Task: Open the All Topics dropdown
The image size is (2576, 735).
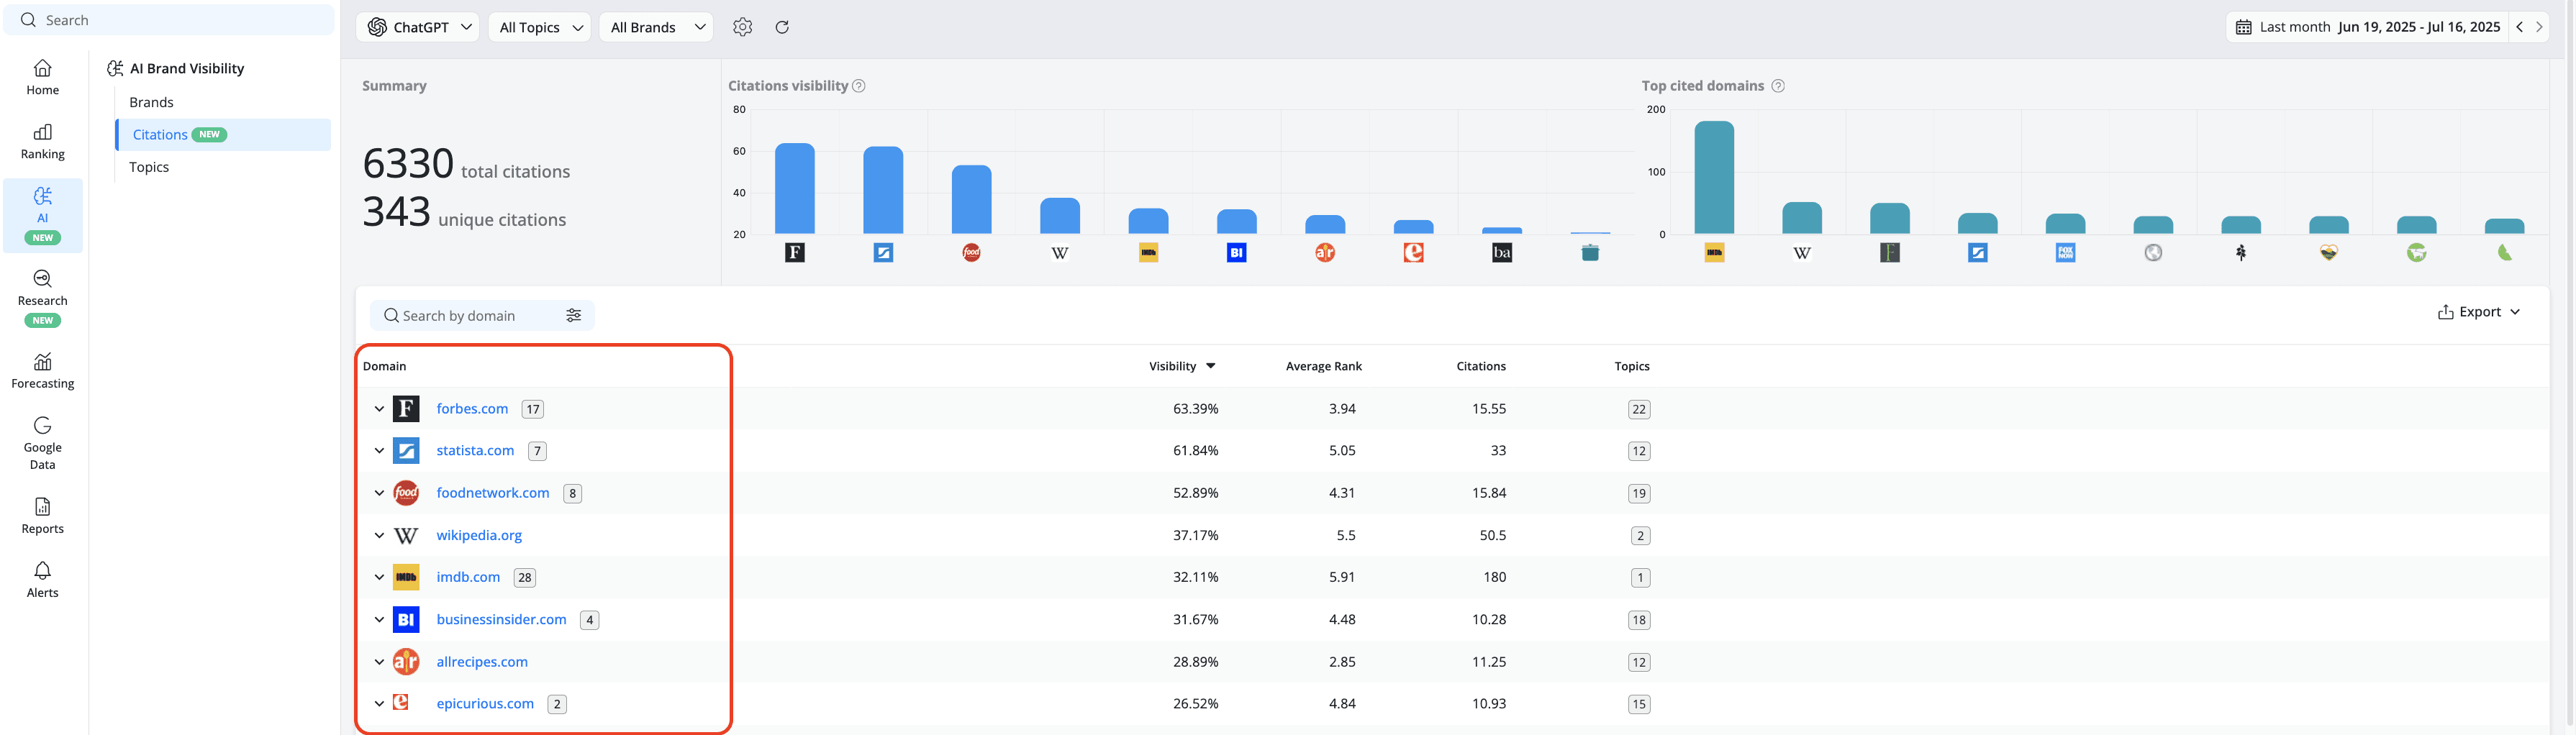Action: point(540,27)
